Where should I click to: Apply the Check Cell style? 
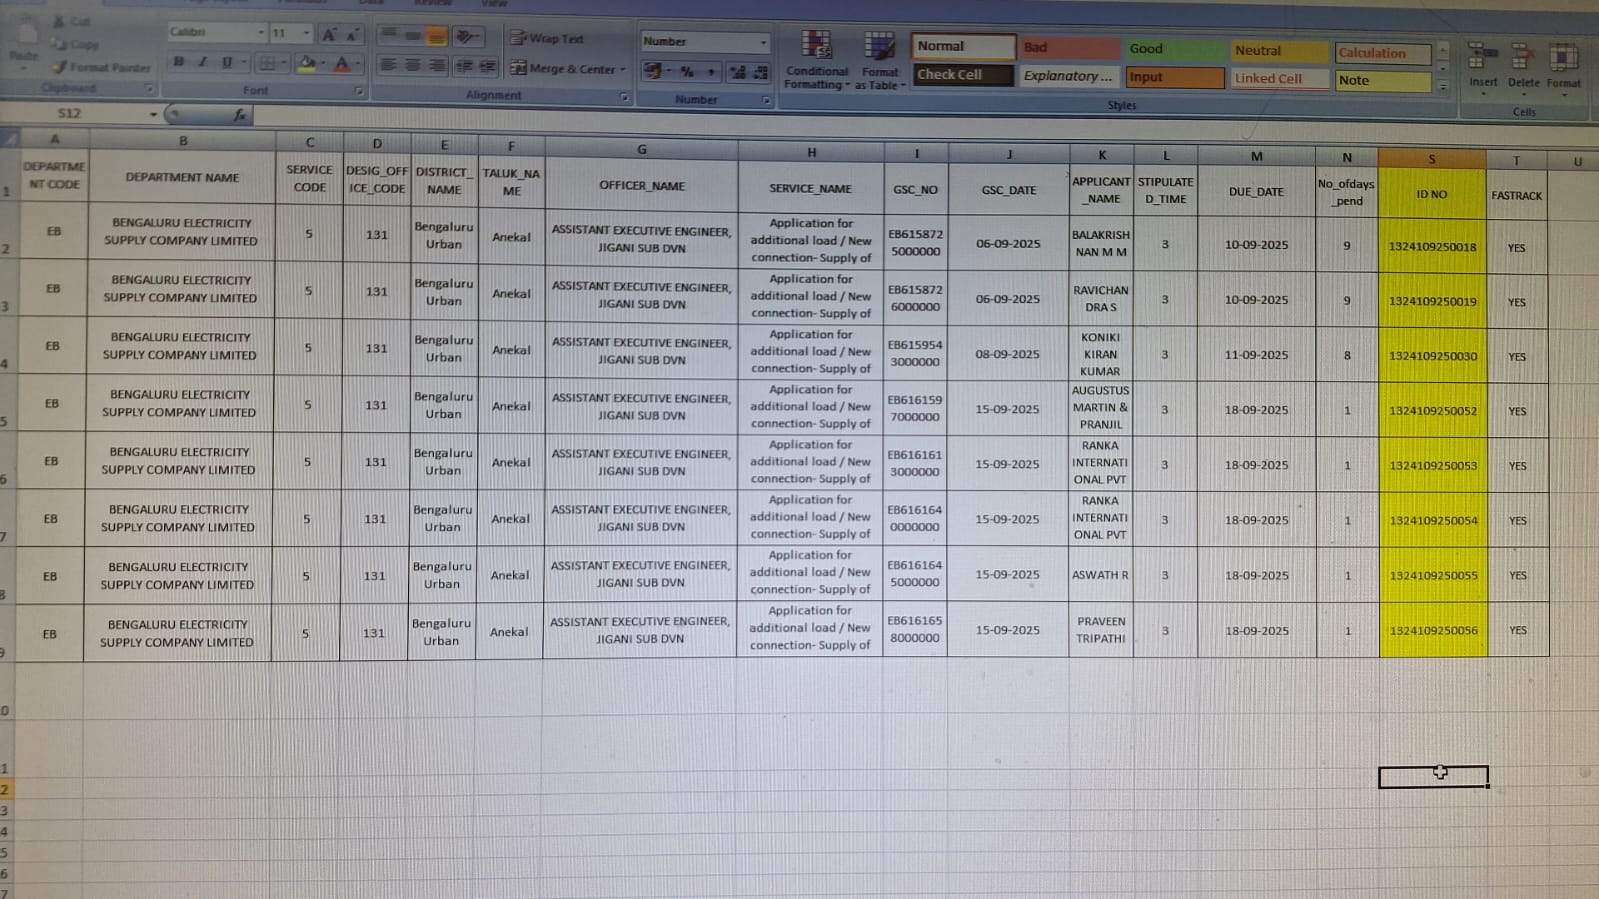(962, 75)
